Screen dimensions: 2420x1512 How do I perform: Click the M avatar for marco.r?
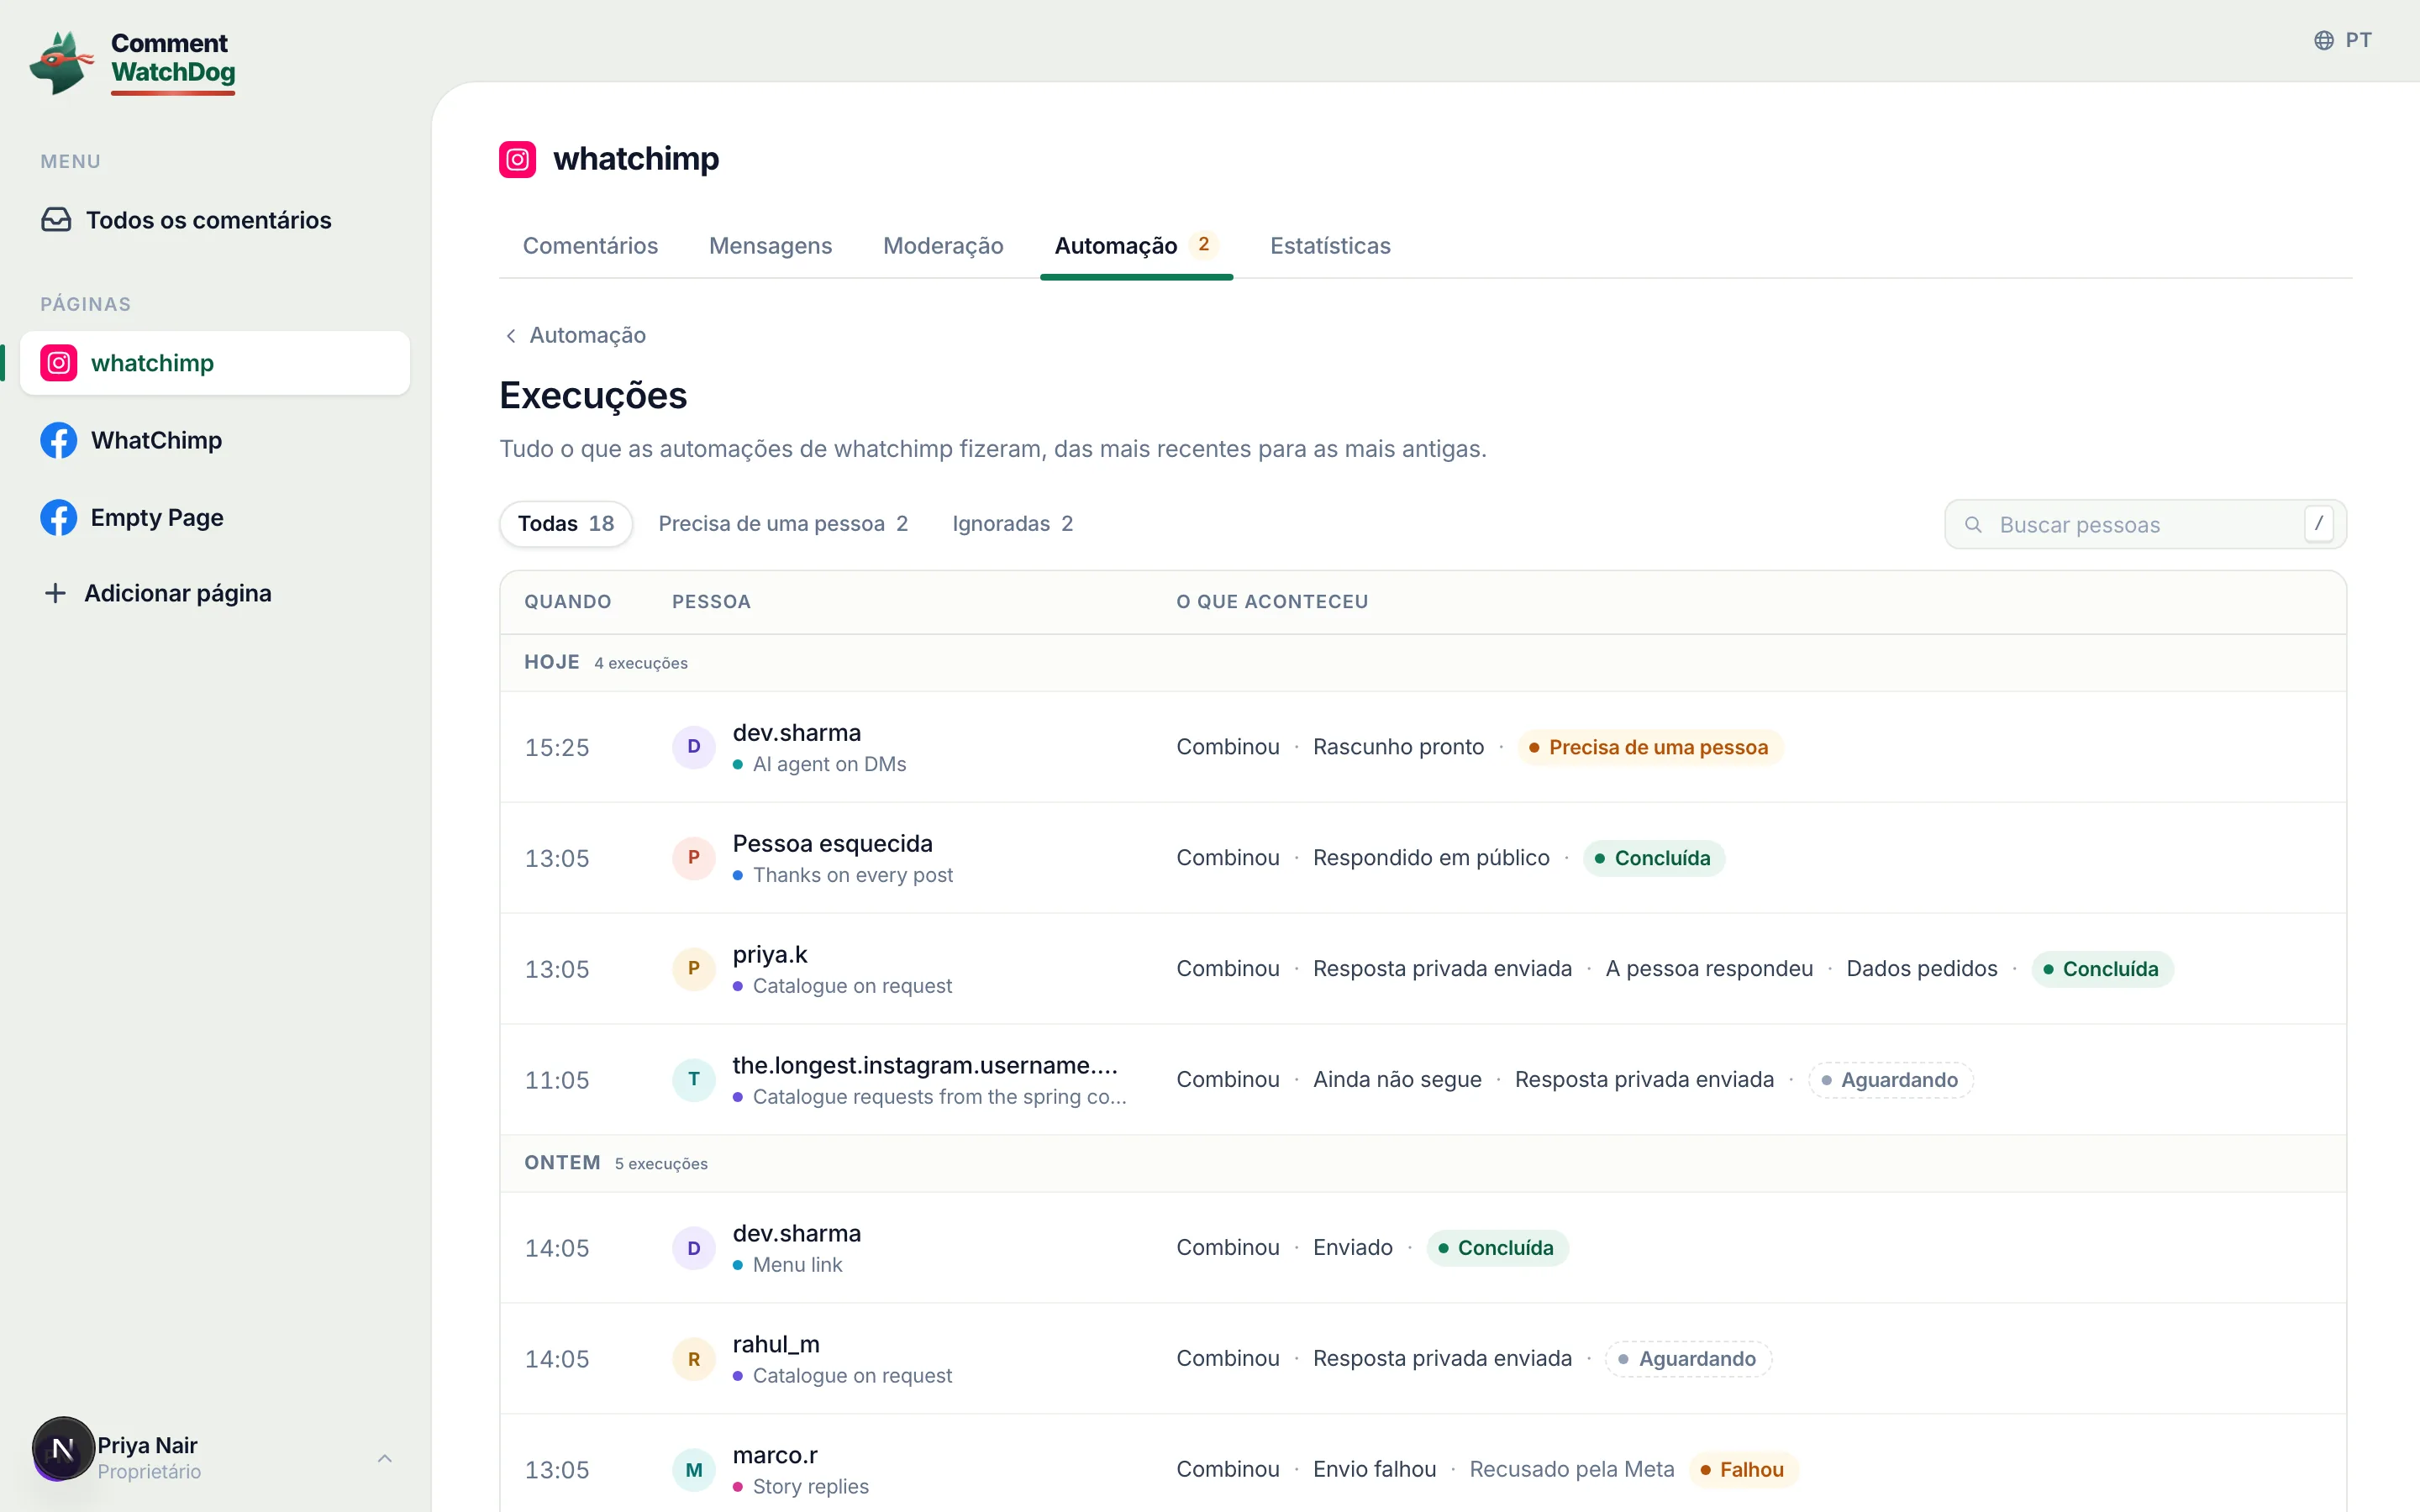(x=693, y=1470)
